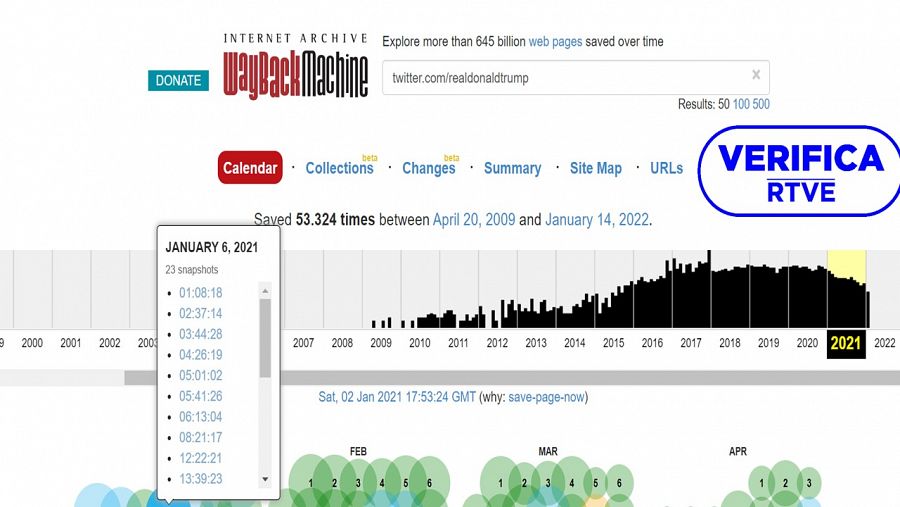900x507 pixels.
Task: Select year 2019 on the timeline
Action: pos(769,343)
